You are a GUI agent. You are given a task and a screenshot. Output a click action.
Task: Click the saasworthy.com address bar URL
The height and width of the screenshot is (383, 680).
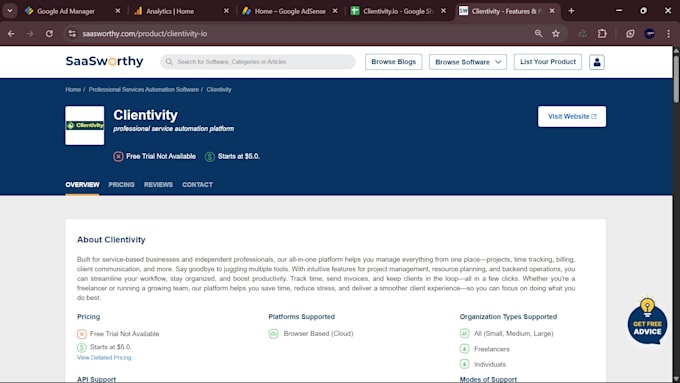point(144,33)
